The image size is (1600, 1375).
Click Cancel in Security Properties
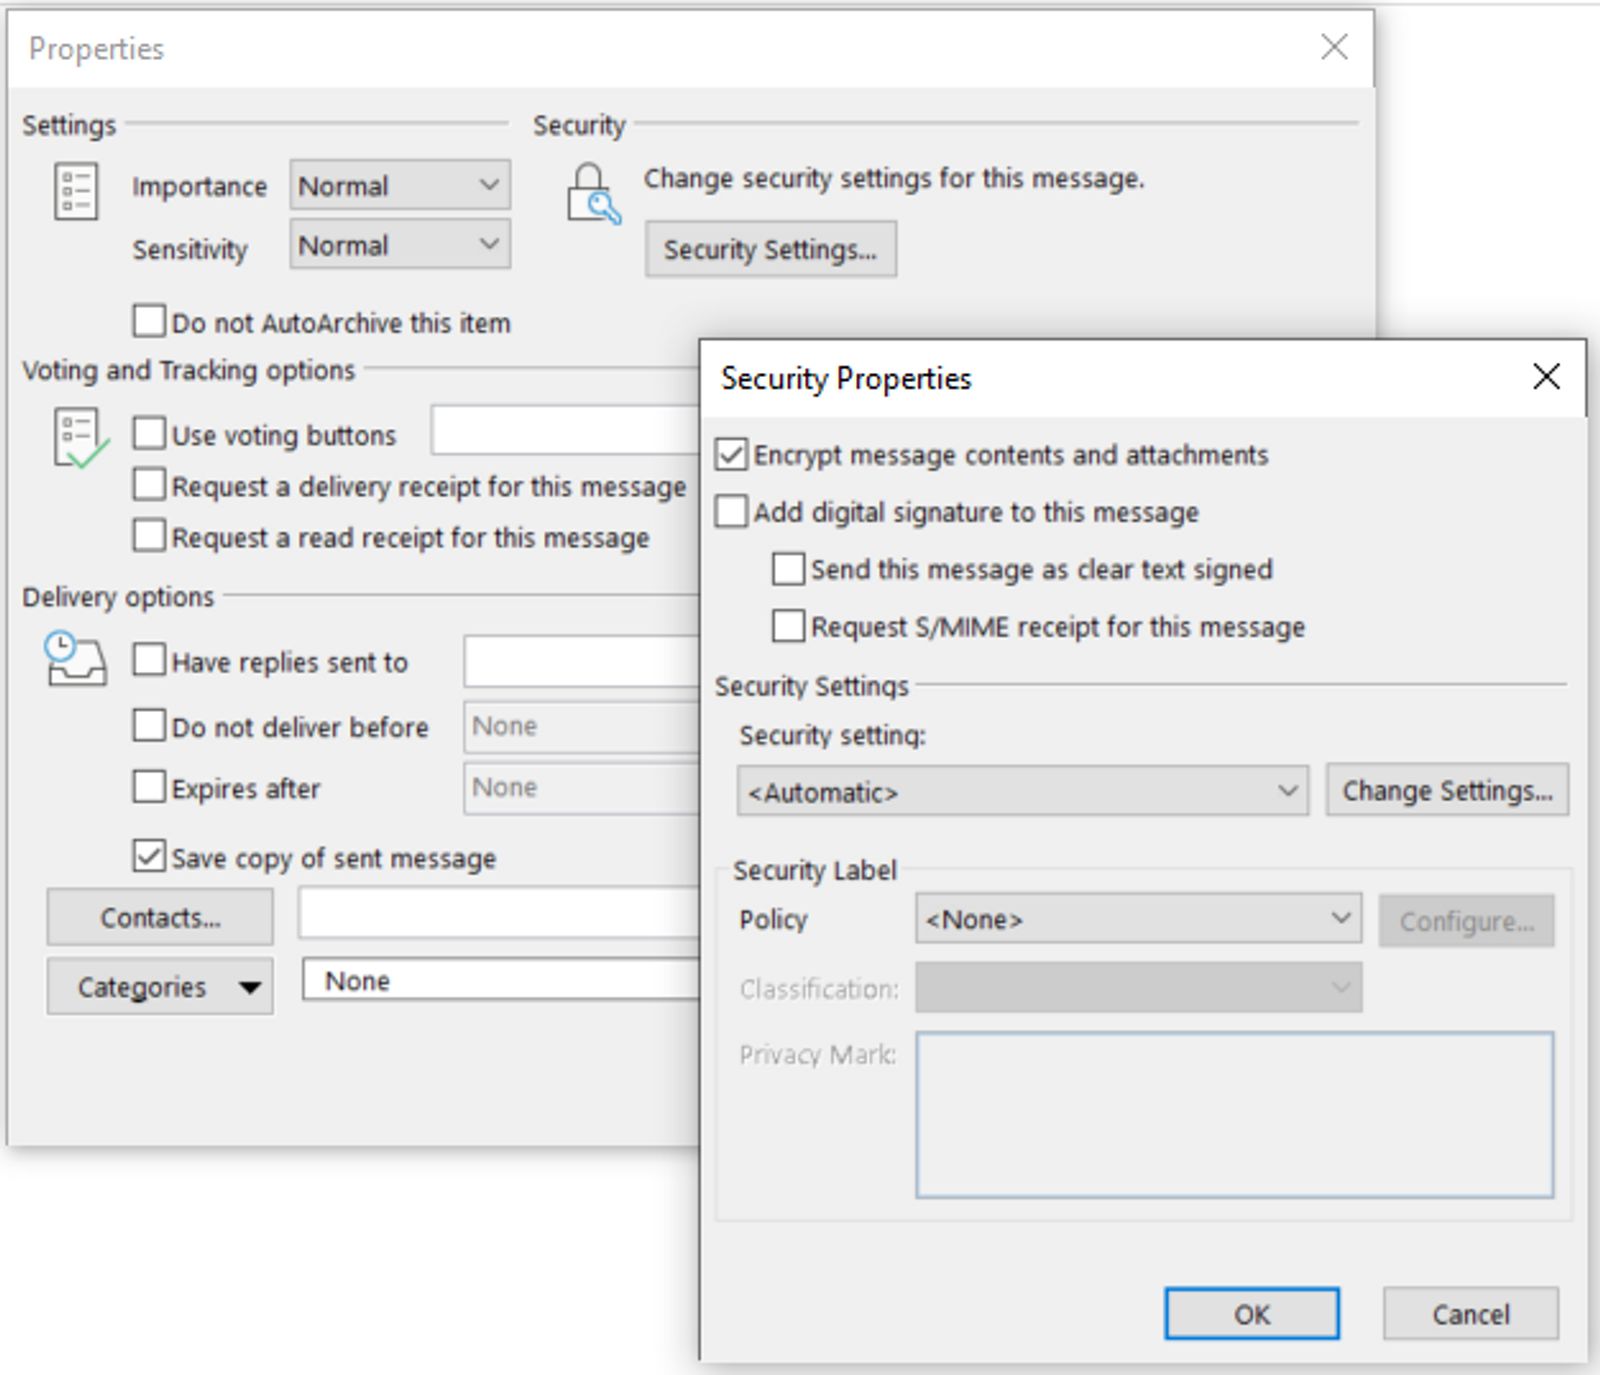(1470, 1313)
